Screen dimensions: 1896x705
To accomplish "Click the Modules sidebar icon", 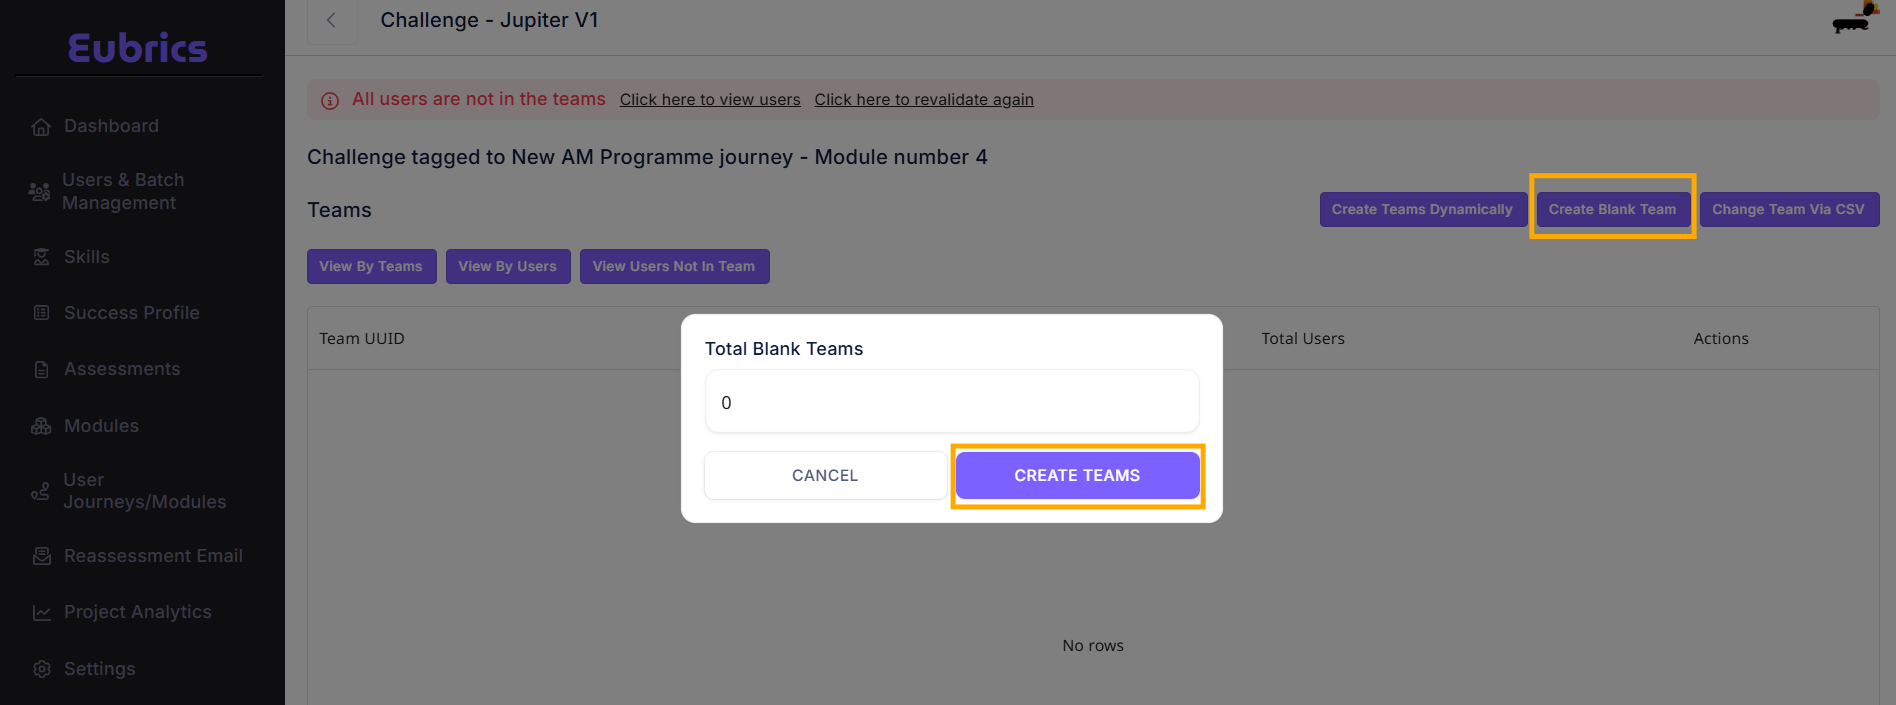I will (41, 426).
